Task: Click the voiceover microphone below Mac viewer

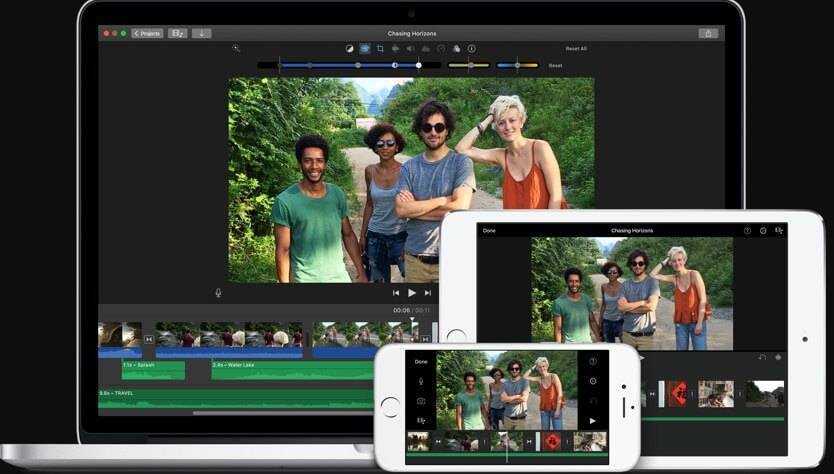Action: click(x=218, y=293)
